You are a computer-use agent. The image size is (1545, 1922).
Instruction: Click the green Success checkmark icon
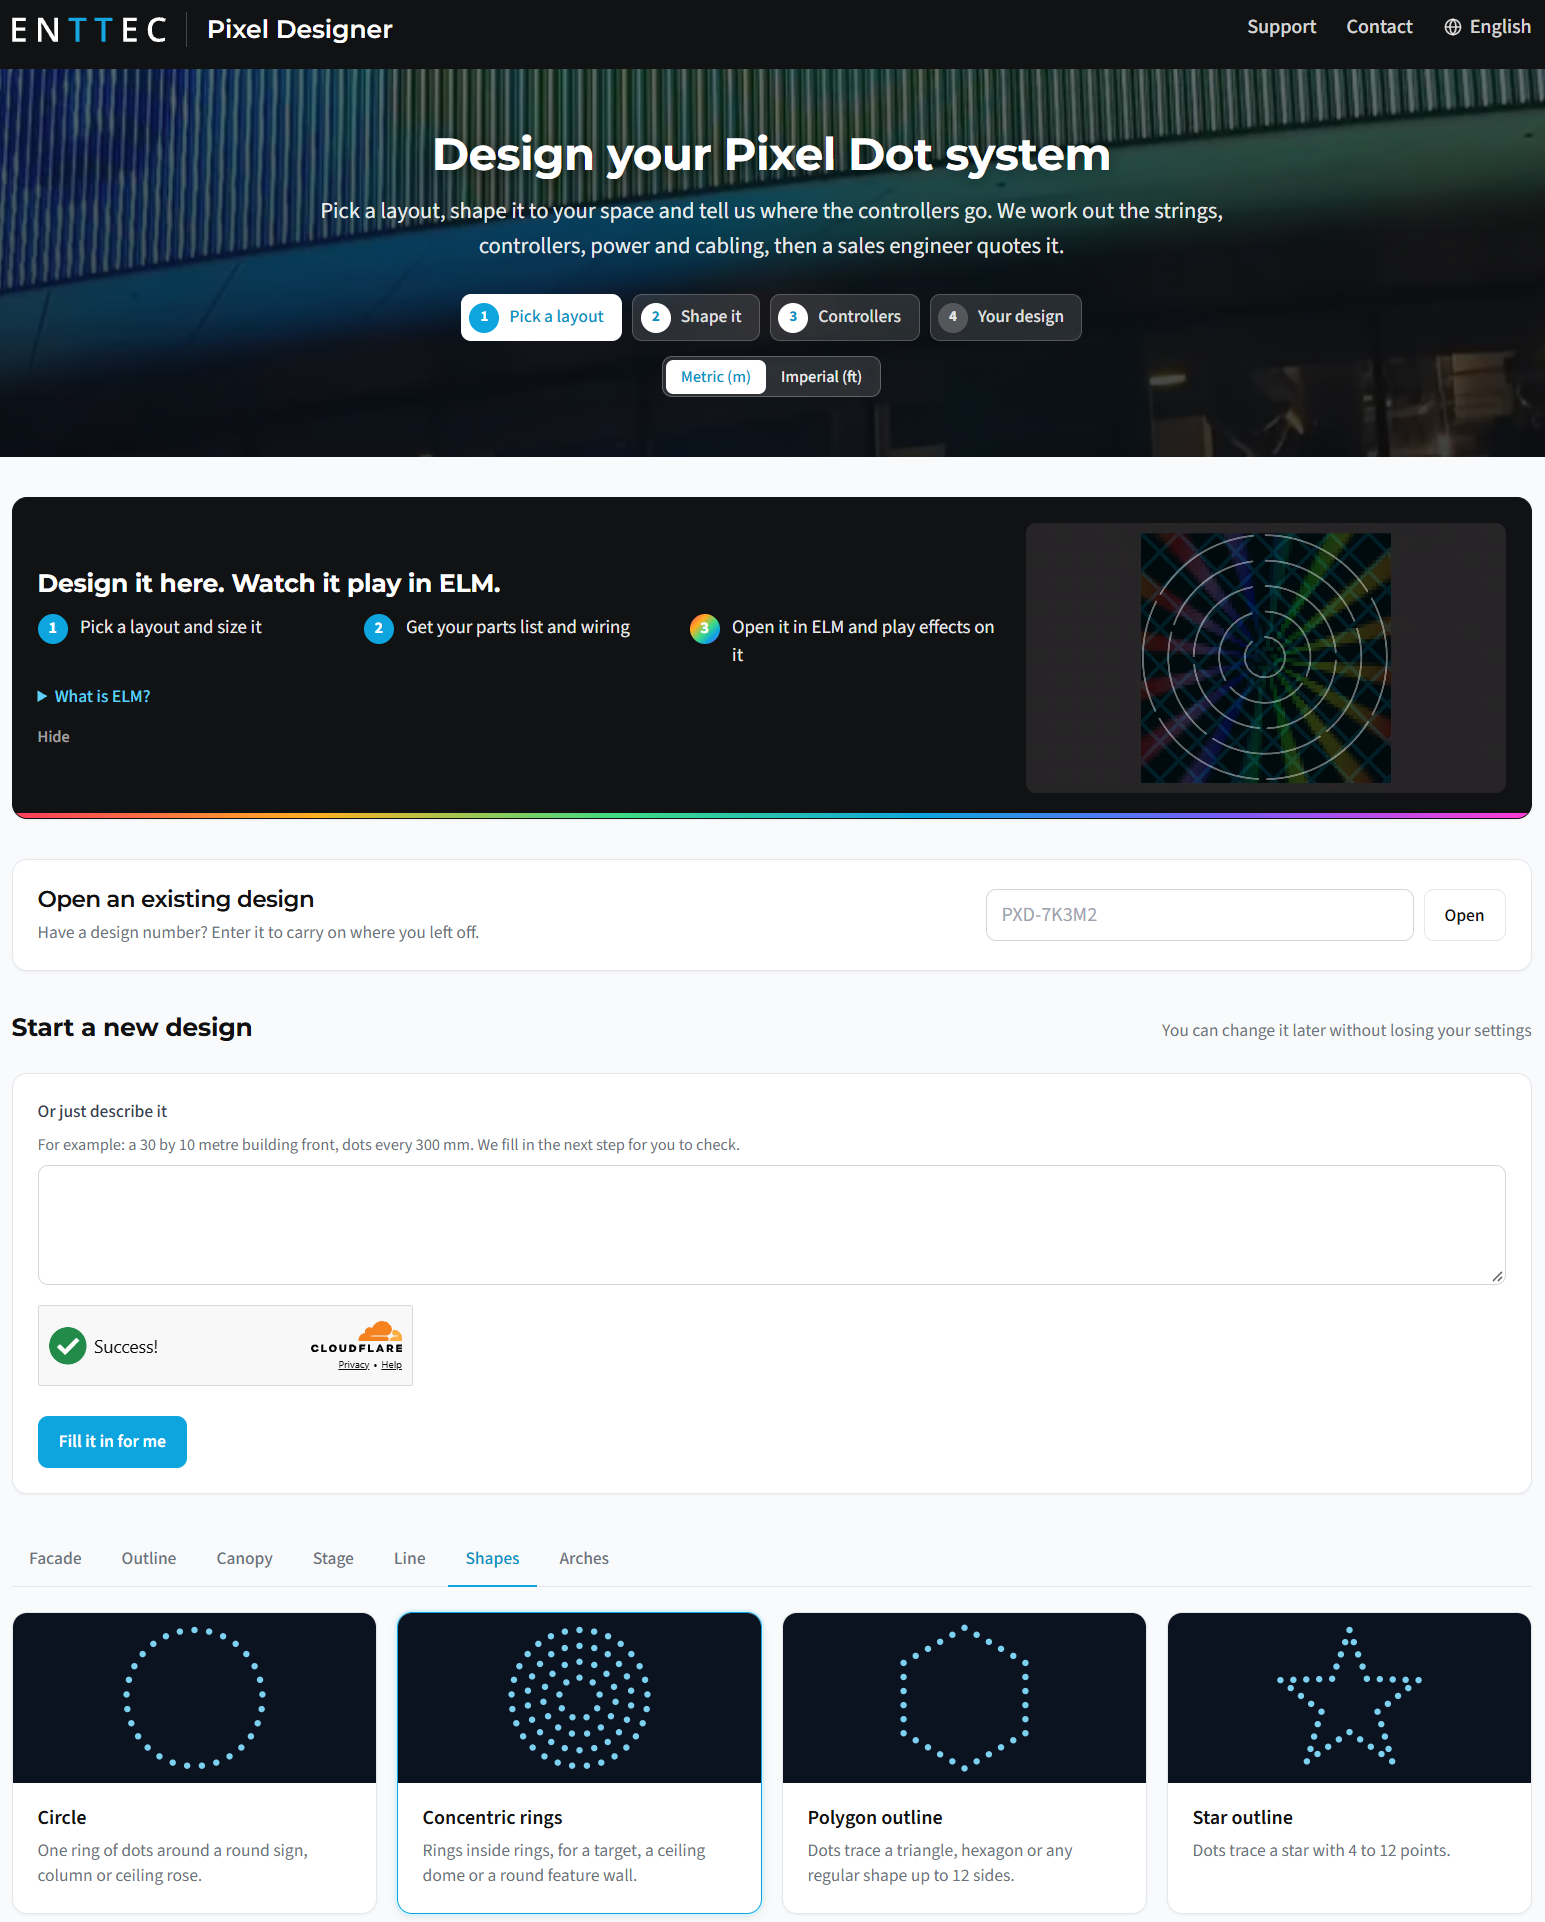tap(68, 1346)
